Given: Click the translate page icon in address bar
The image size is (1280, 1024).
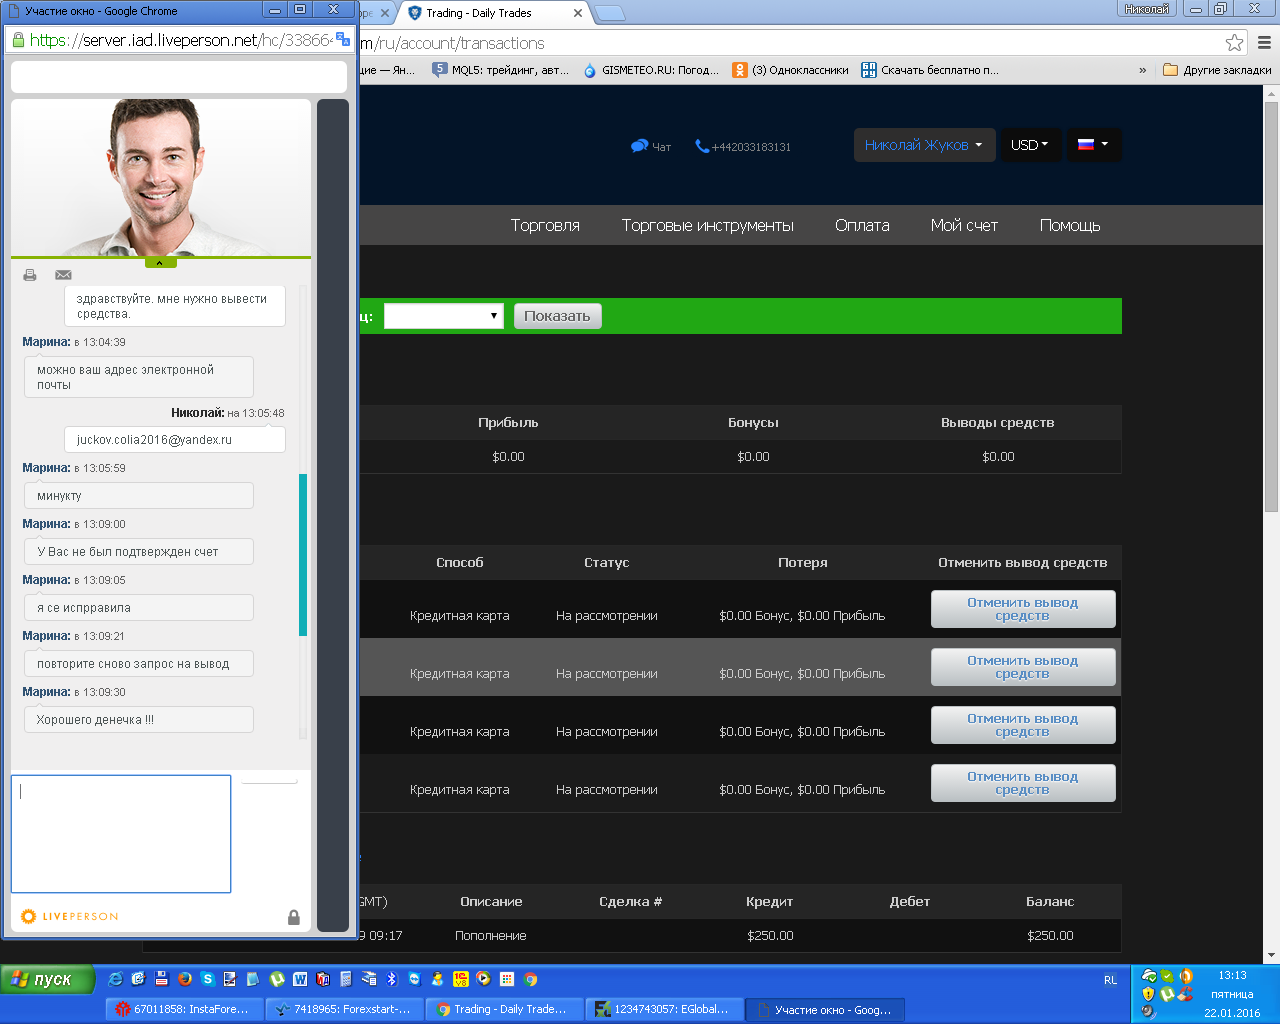Looking at the screenshot, I should [343, 40].
